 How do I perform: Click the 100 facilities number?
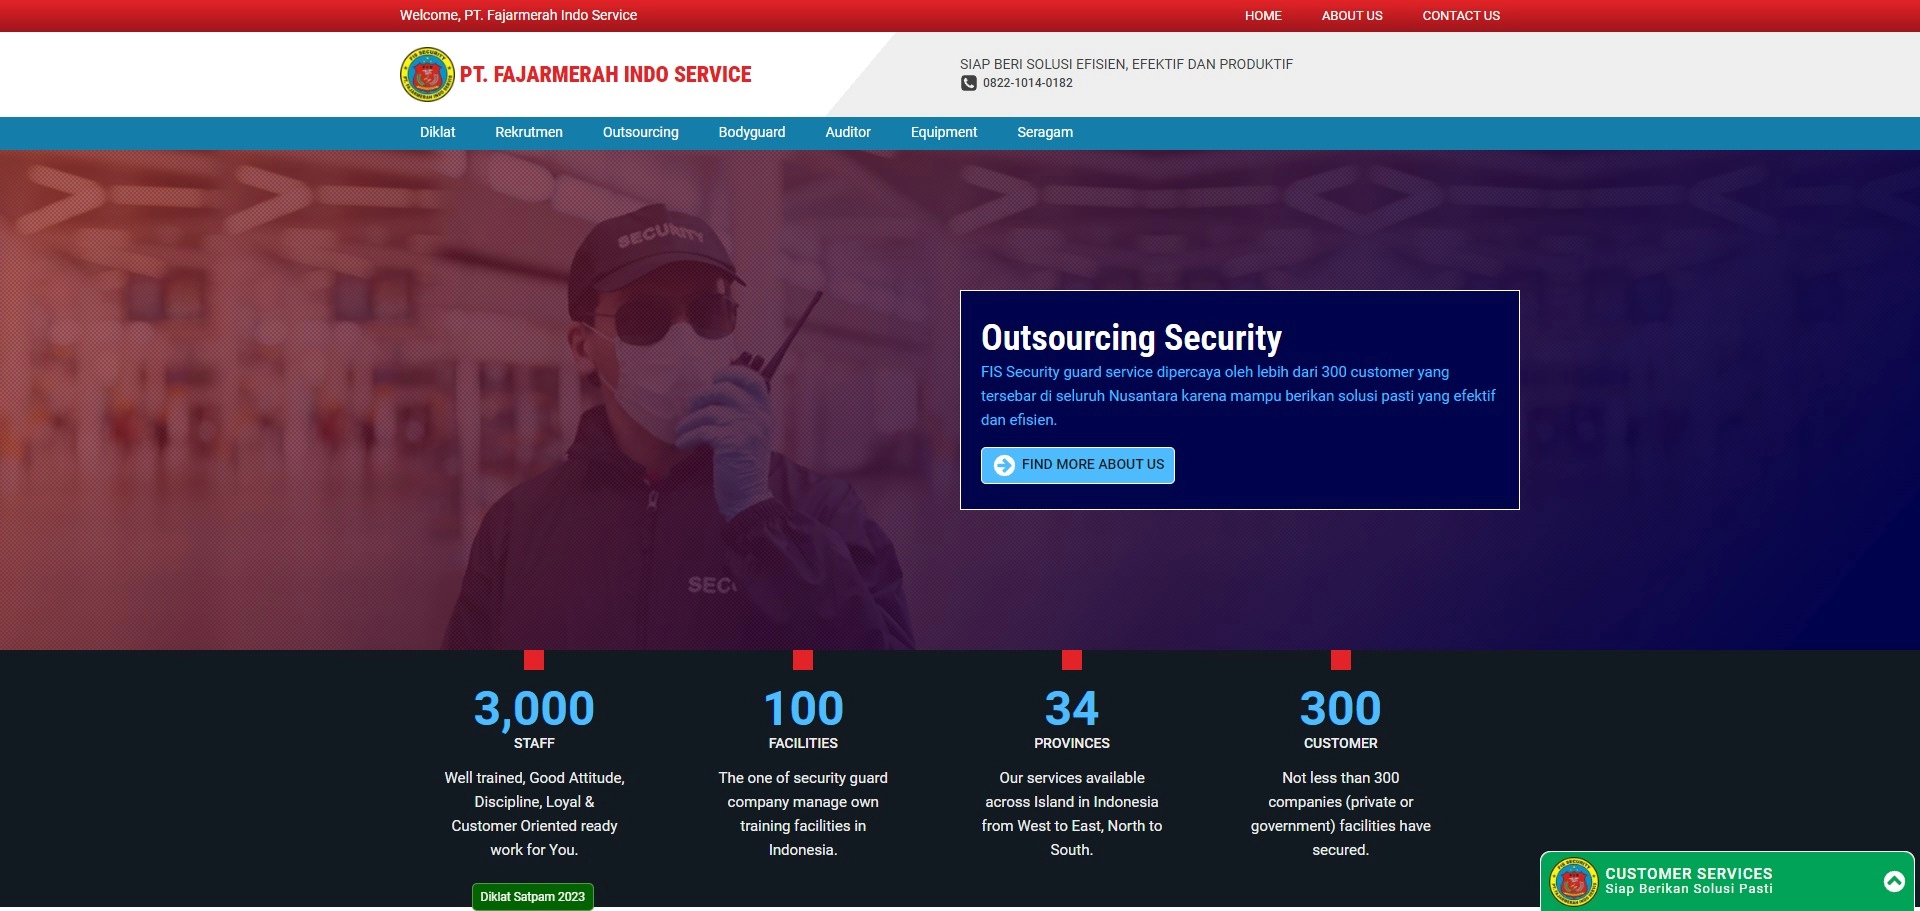pos(803,709)
